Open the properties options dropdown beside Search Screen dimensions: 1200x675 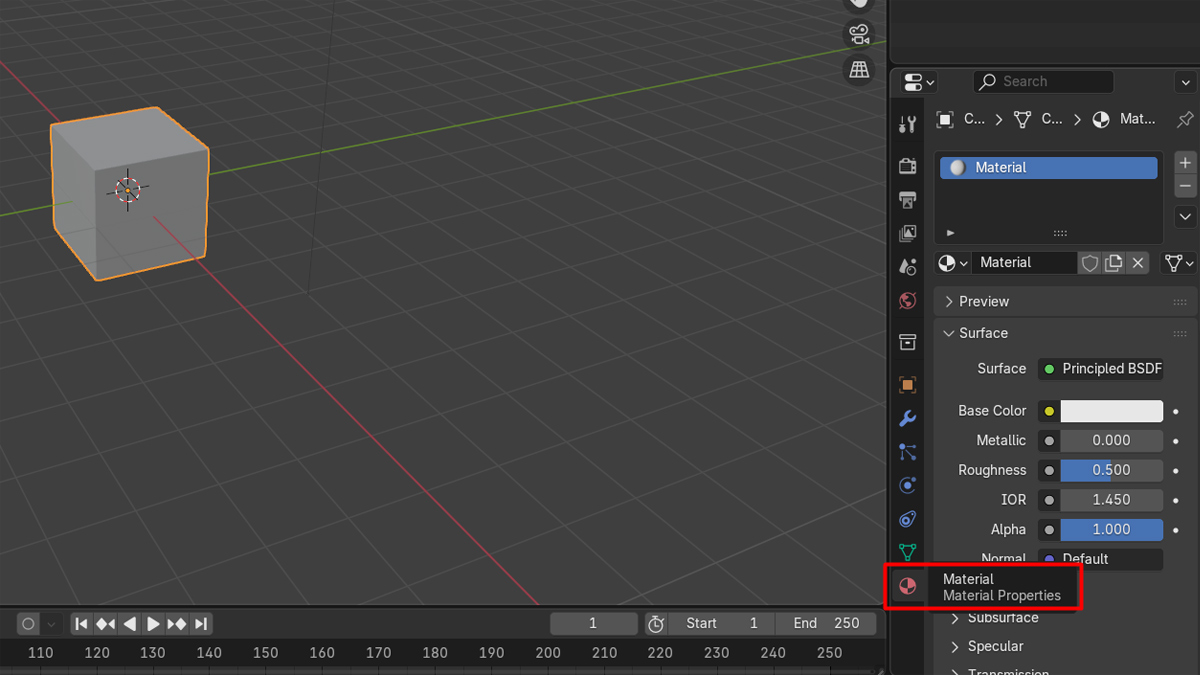tap(1186, 82)
